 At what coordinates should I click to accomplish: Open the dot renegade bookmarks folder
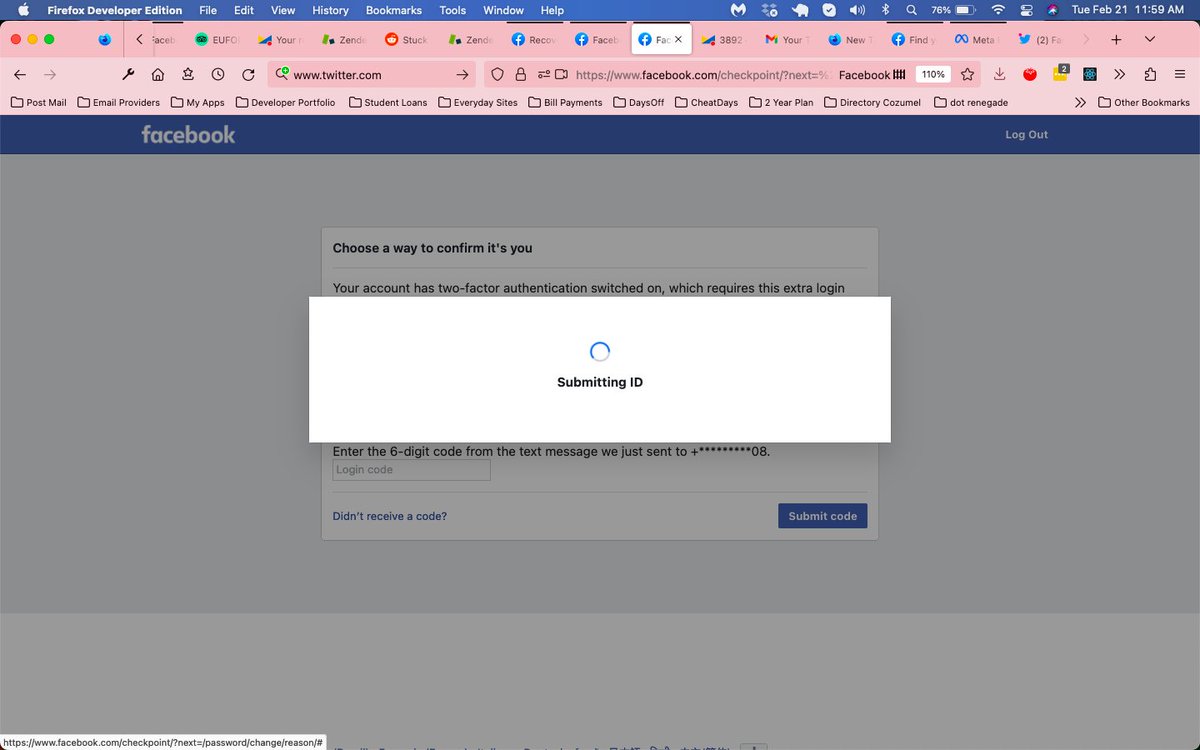tap(970, 102)
